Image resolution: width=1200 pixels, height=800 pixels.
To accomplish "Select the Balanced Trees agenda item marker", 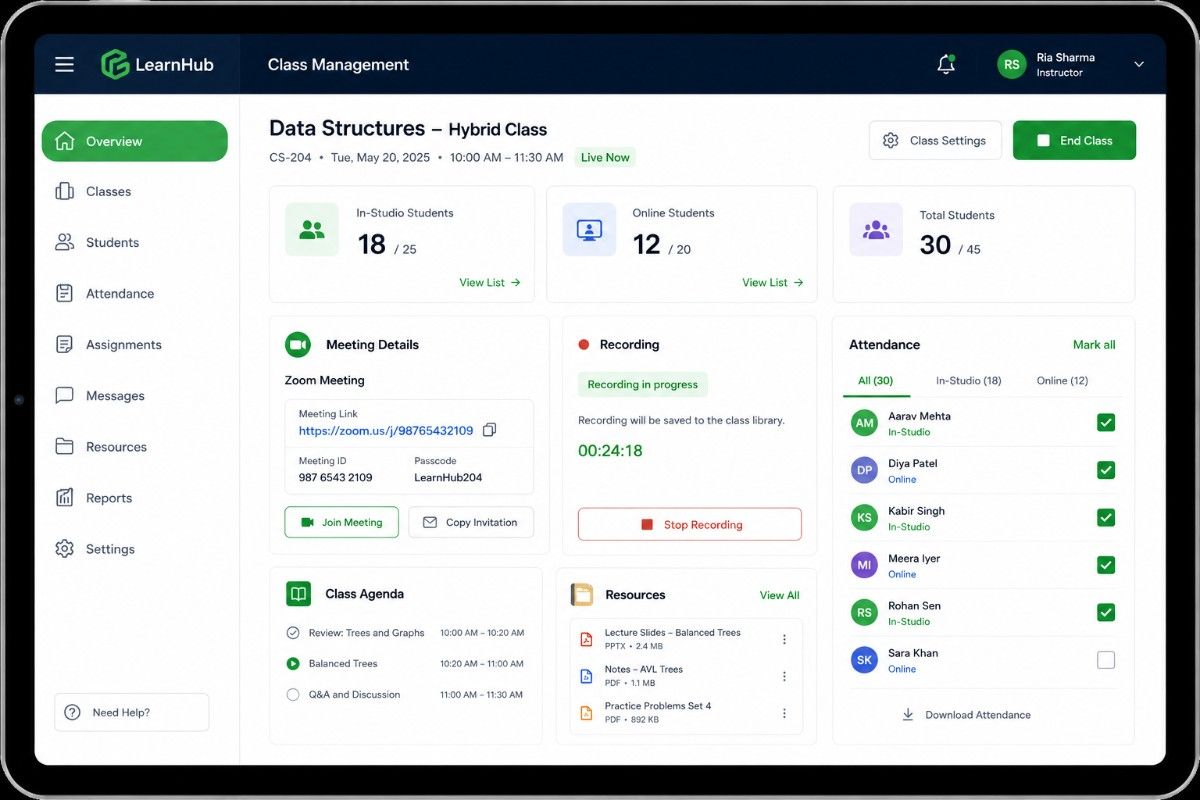I will coord(293,663).
